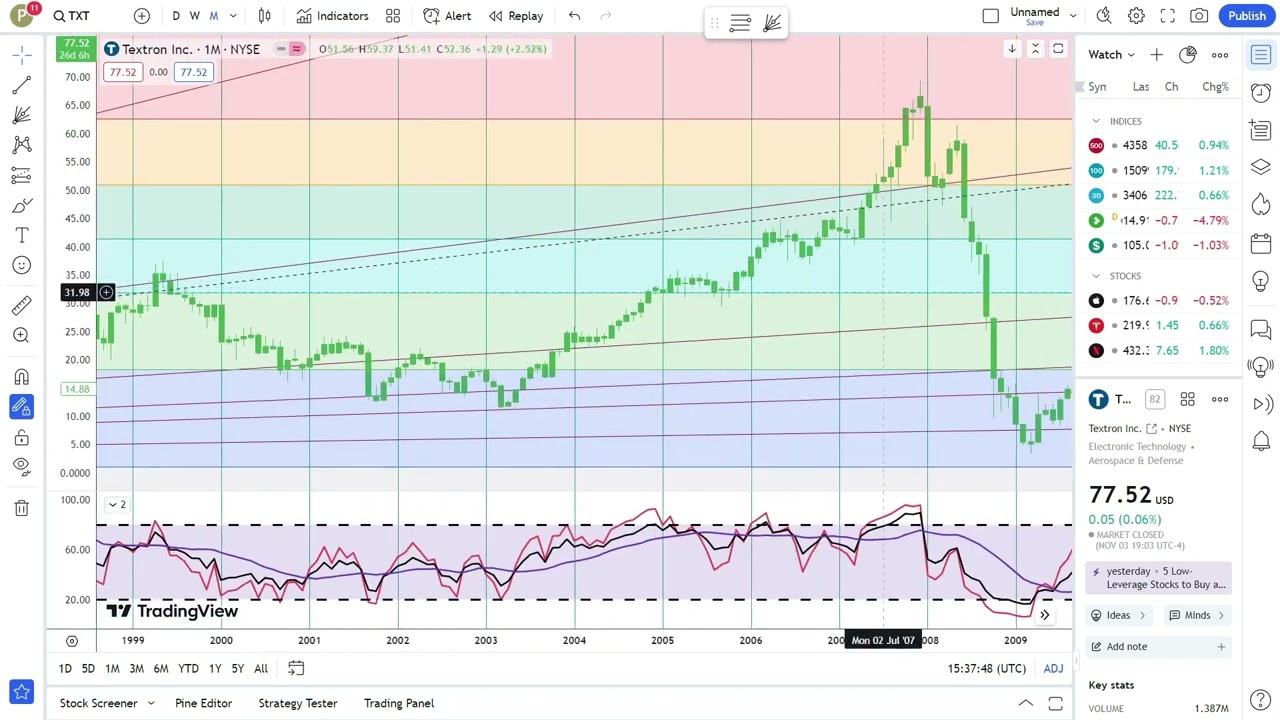Maximize the bottom panel
This screenshot has height=720, width=1280.
(1055, 703)
